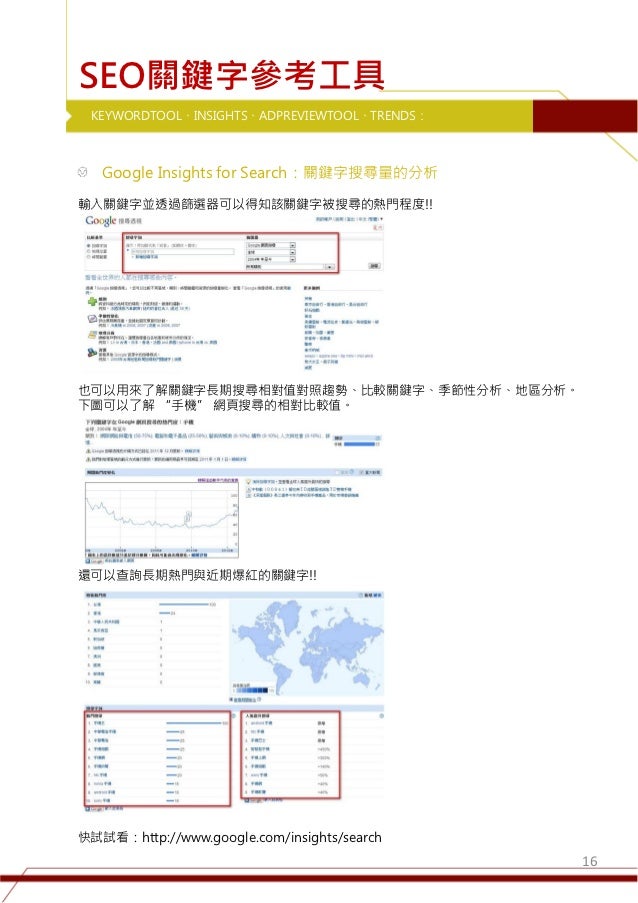Open the Google Web Search filter dropdown
Viewport: 638px width, 903px height.
point(271,245)
